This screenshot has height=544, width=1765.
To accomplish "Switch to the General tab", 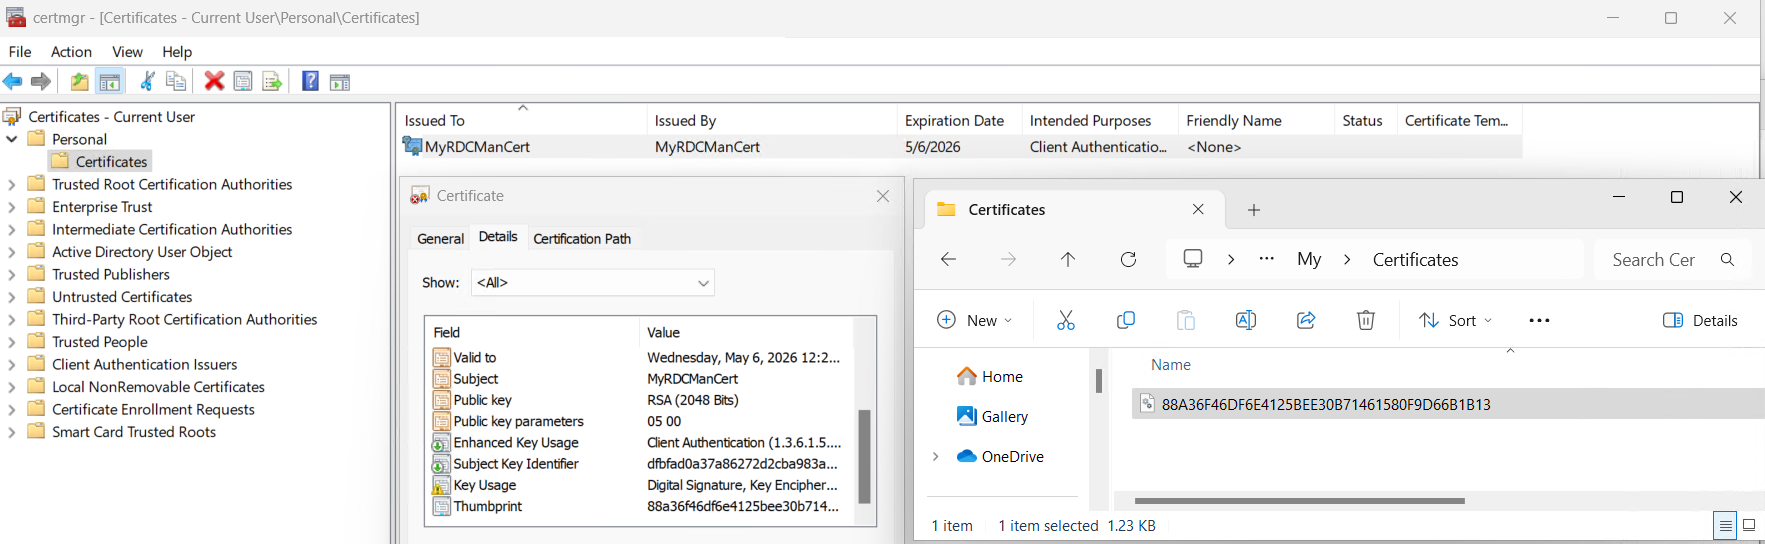I will [440, 238].
